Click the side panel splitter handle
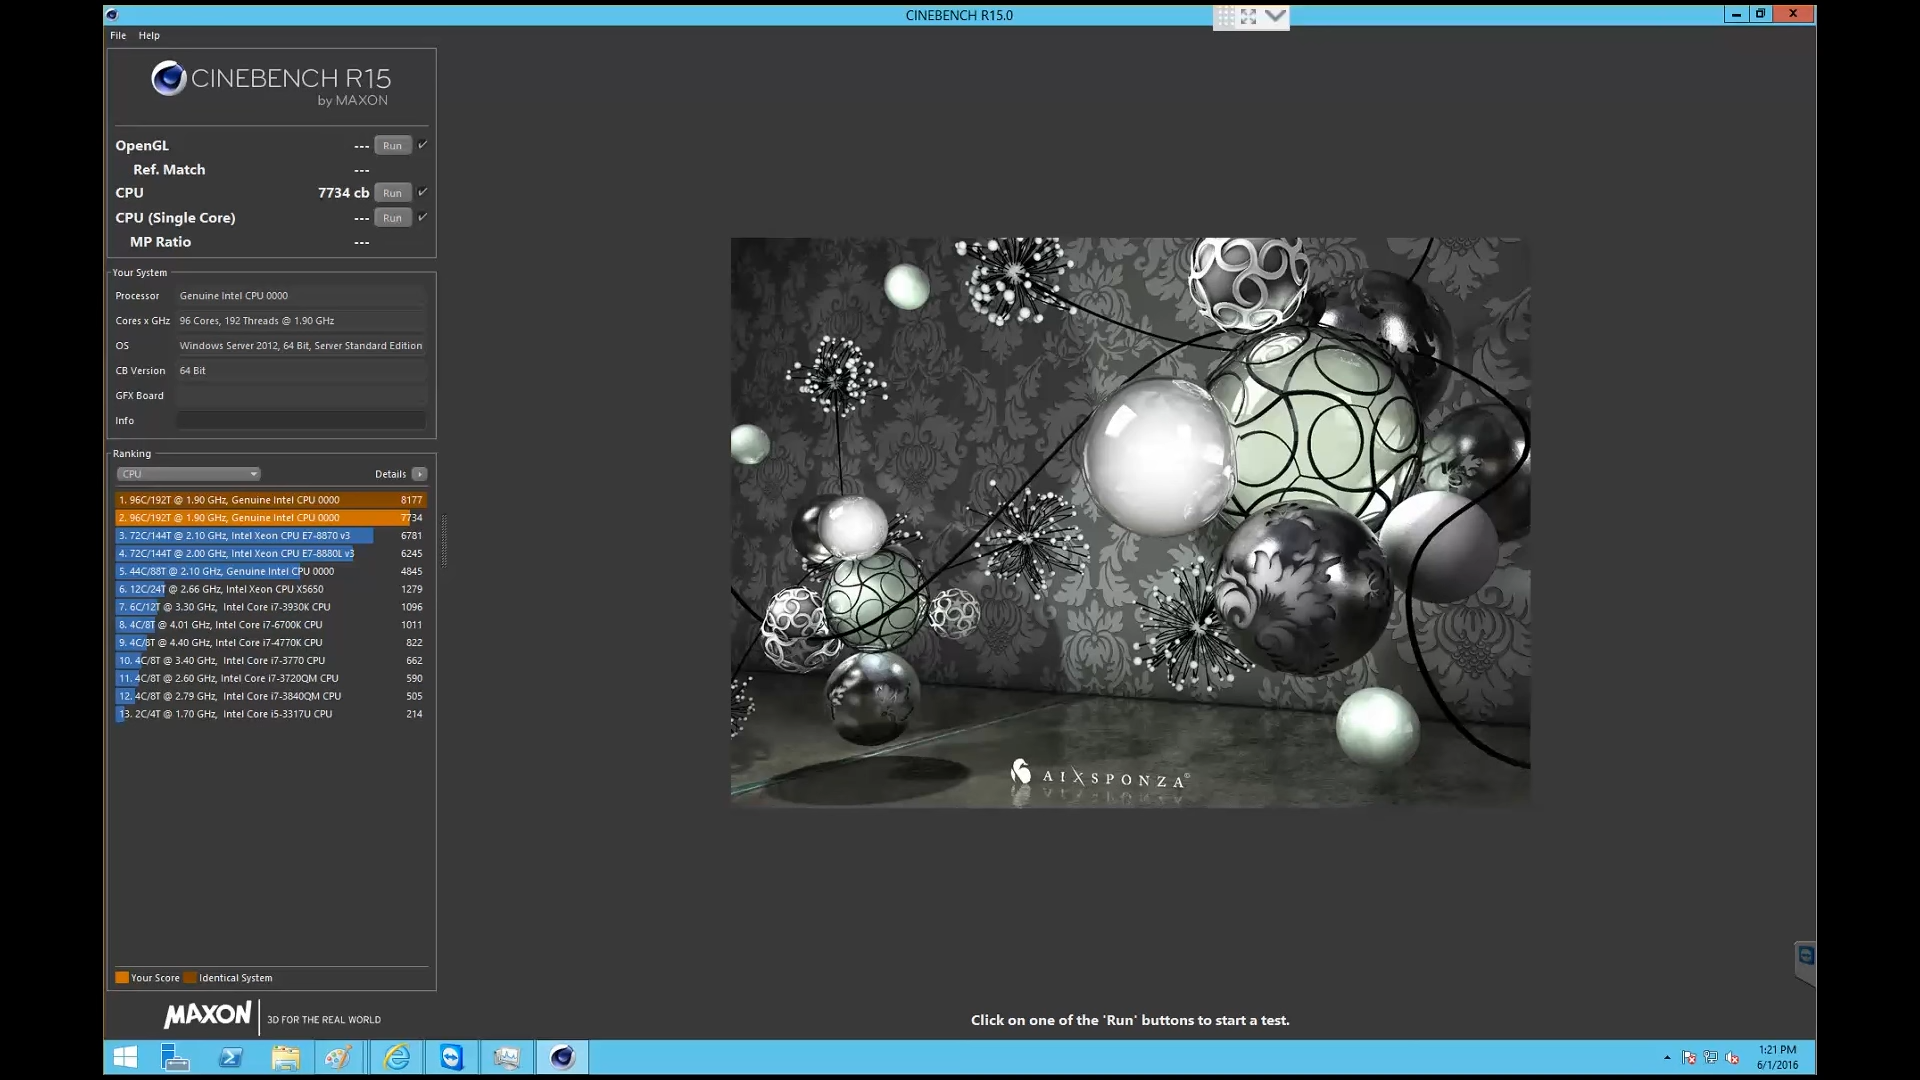 click(x=444, y=540)
